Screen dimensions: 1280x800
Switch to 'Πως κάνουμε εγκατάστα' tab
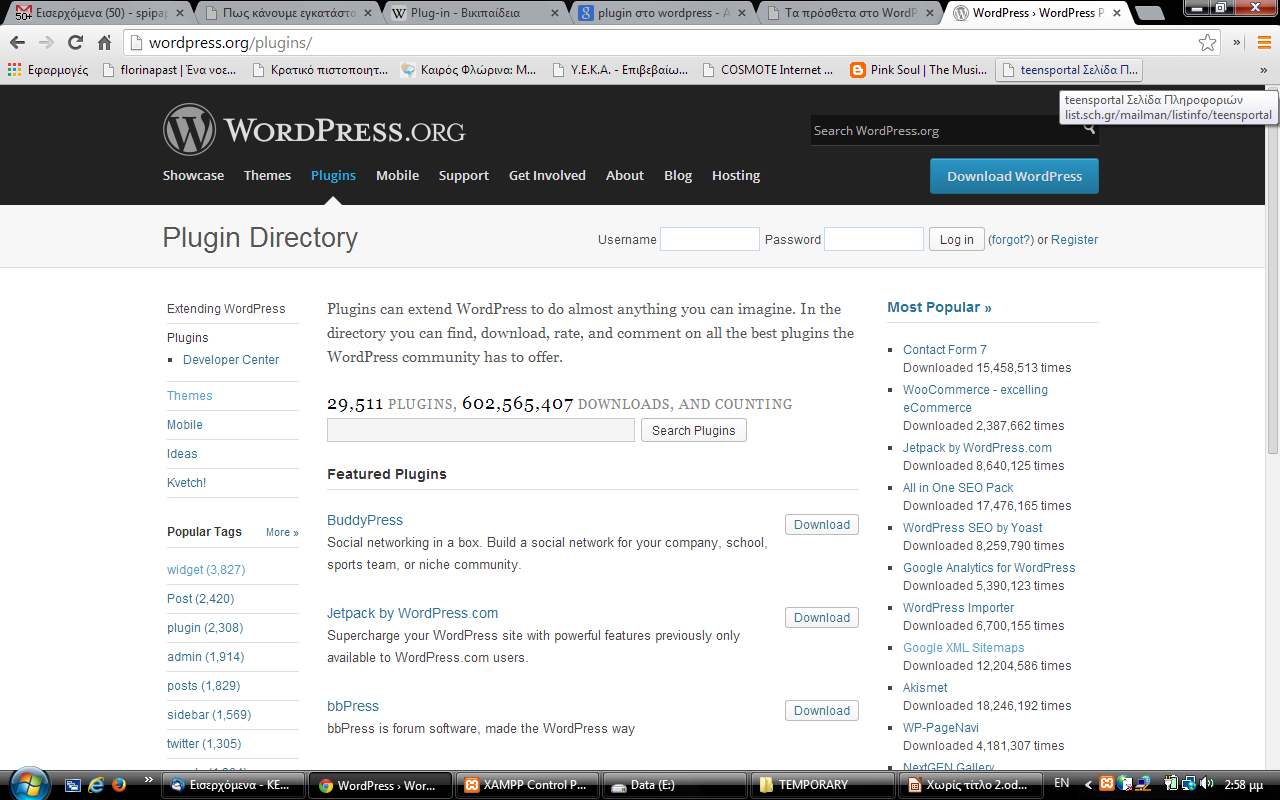[x=286, y=13]
